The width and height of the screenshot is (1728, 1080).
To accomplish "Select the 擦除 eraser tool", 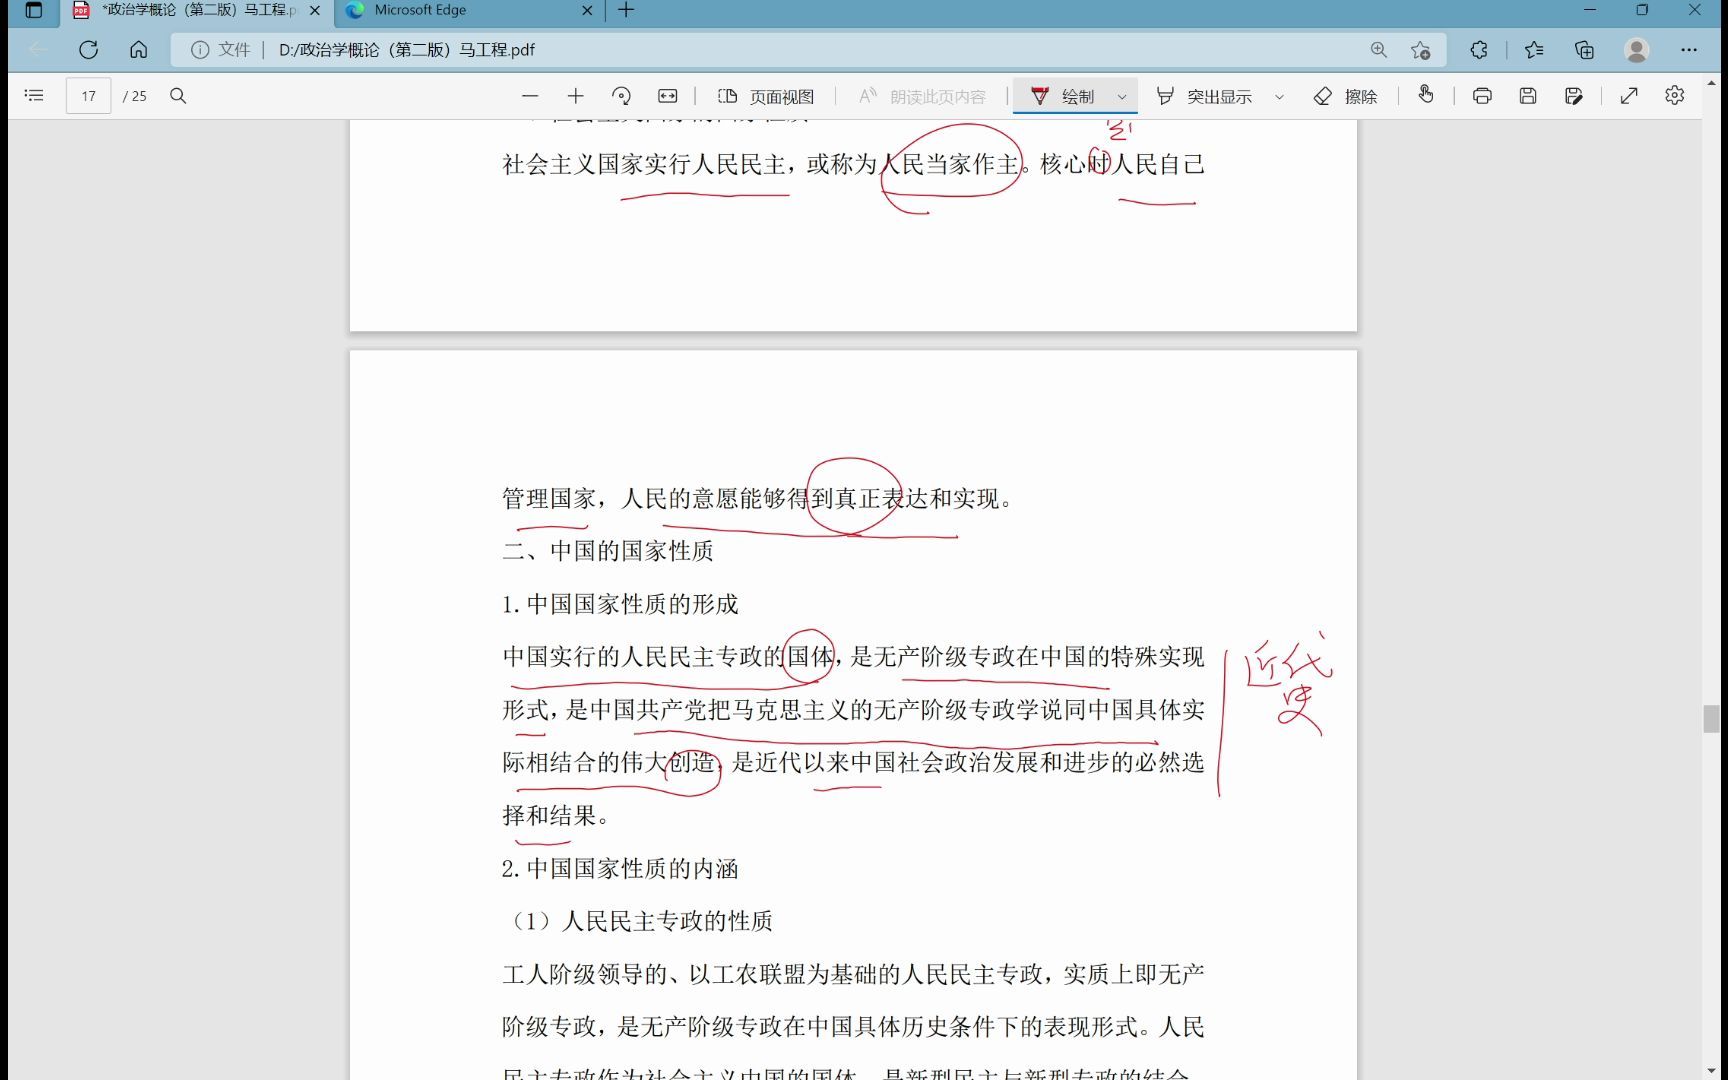I will pyautogui.click(x=1345, y=96).
